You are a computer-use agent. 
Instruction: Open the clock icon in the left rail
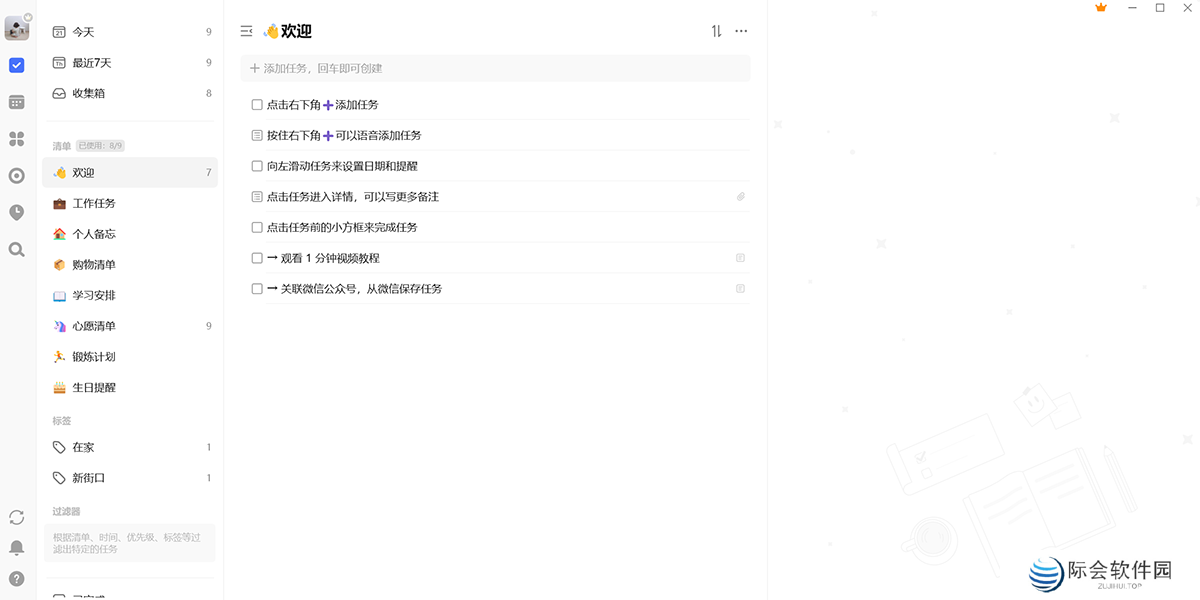click(x=16, y=212)
